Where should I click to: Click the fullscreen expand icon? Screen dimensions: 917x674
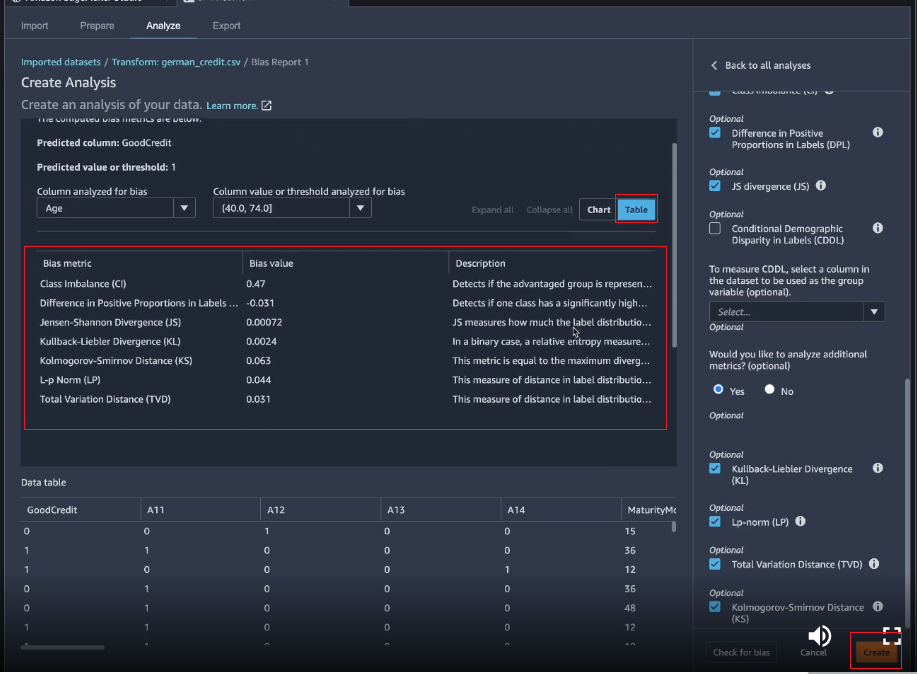(x=891, y=636)
